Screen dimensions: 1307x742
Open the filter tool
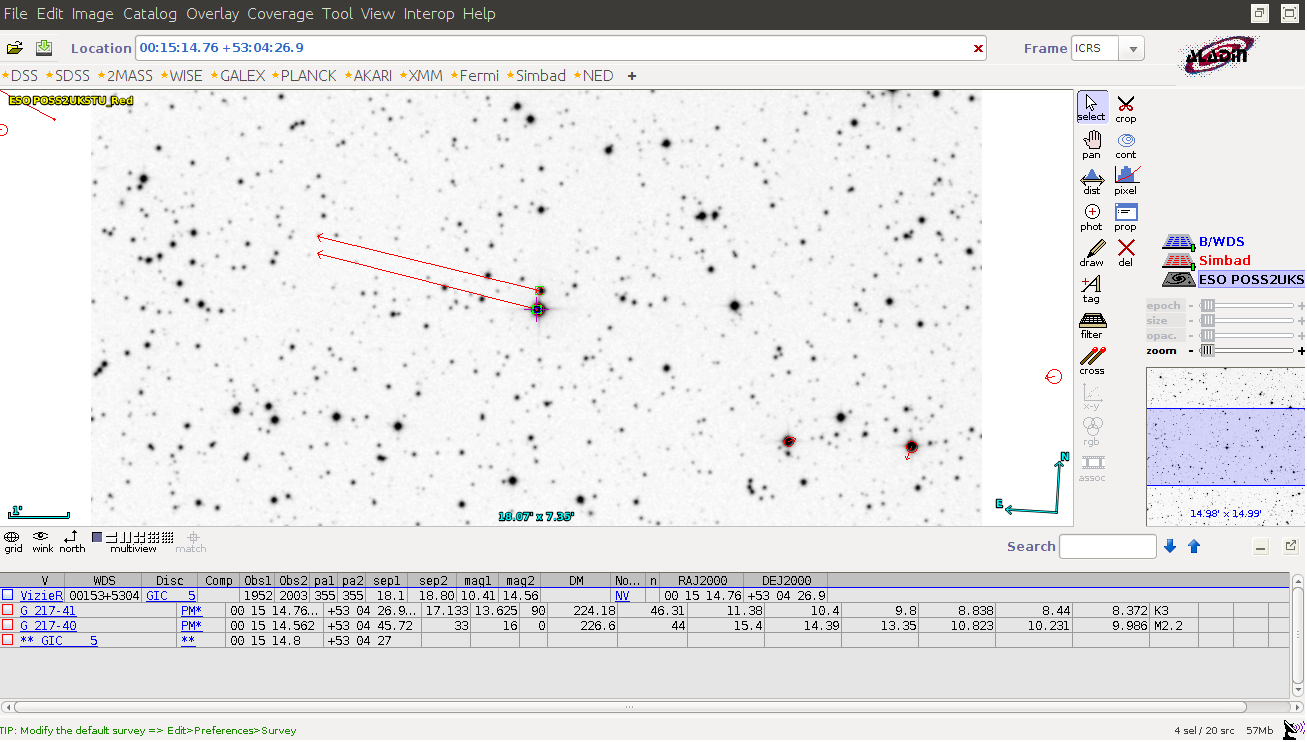tap(1091, 322)
